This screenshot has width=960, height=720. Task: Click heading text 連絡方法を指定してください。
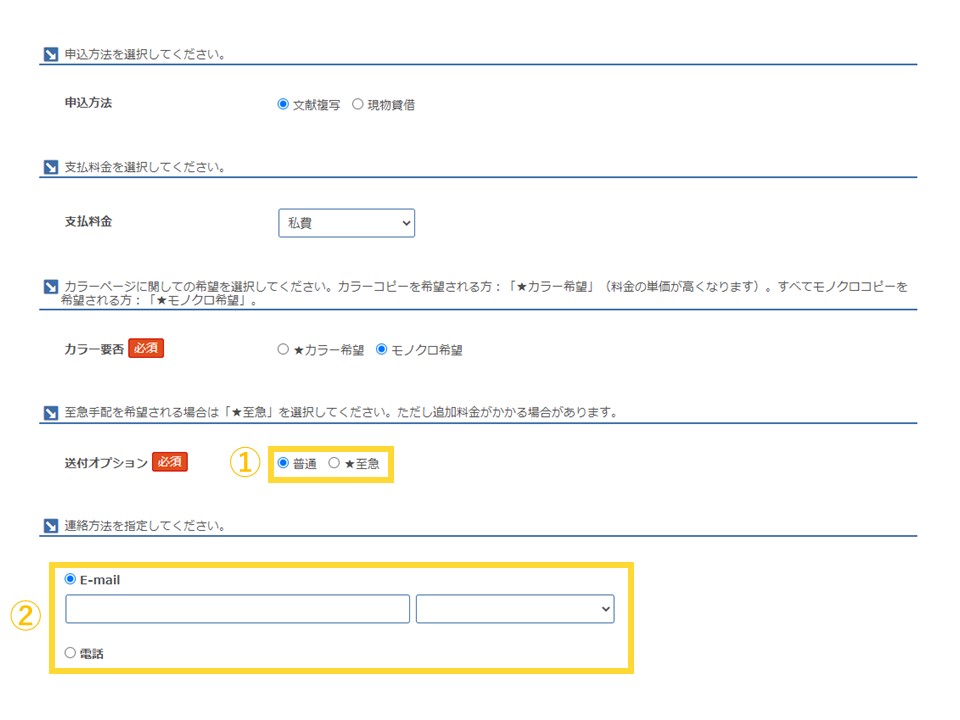[x=146, y=526]
